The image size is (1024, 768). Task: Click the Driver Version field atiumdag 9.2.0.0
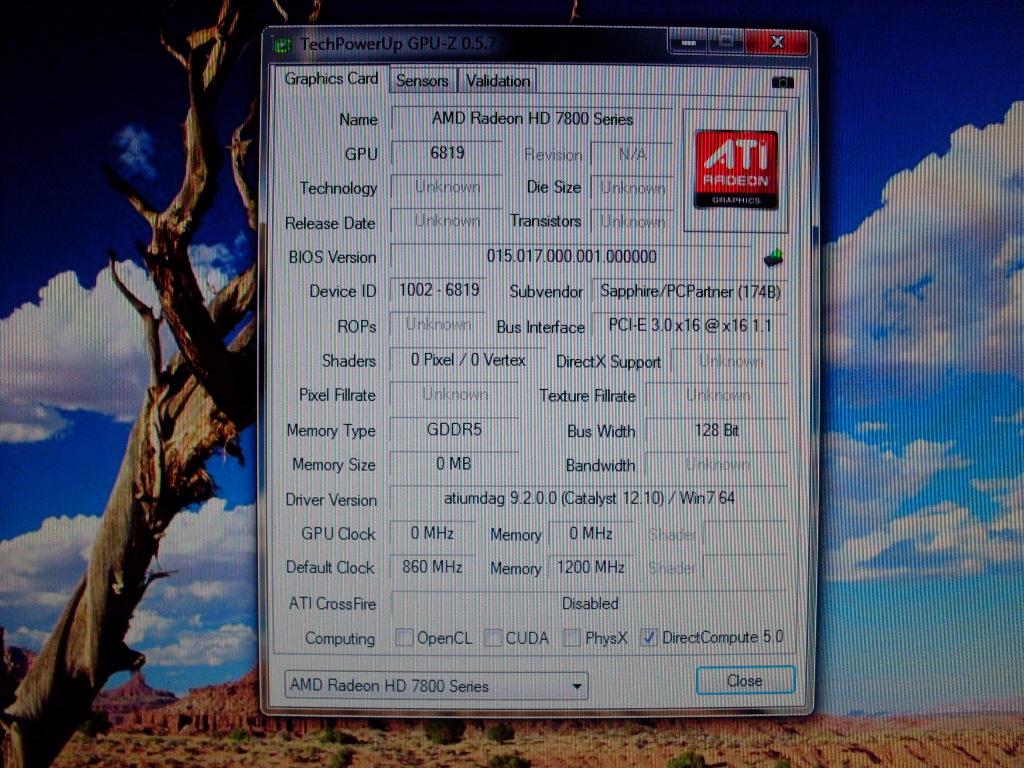tap(589, 498)
